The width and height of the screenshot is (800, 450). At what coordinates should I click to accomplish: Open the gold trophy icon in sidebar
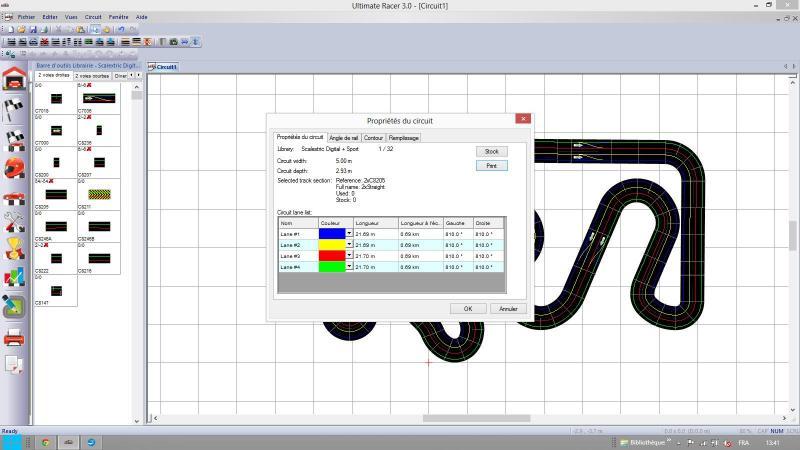pyautogui.click(x=14, y=250)
